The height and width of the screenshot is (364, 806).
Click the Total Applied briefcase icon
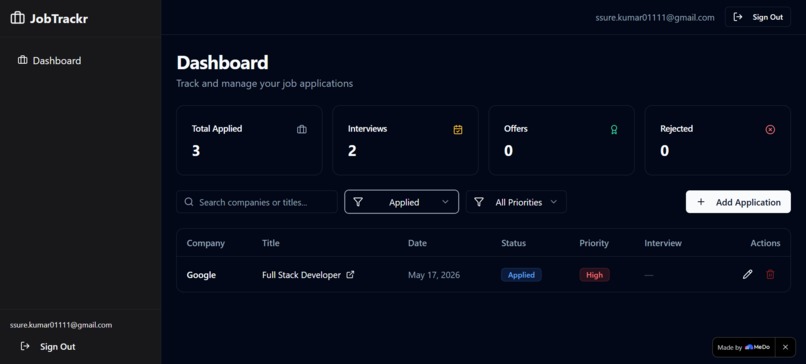(302, 130)
